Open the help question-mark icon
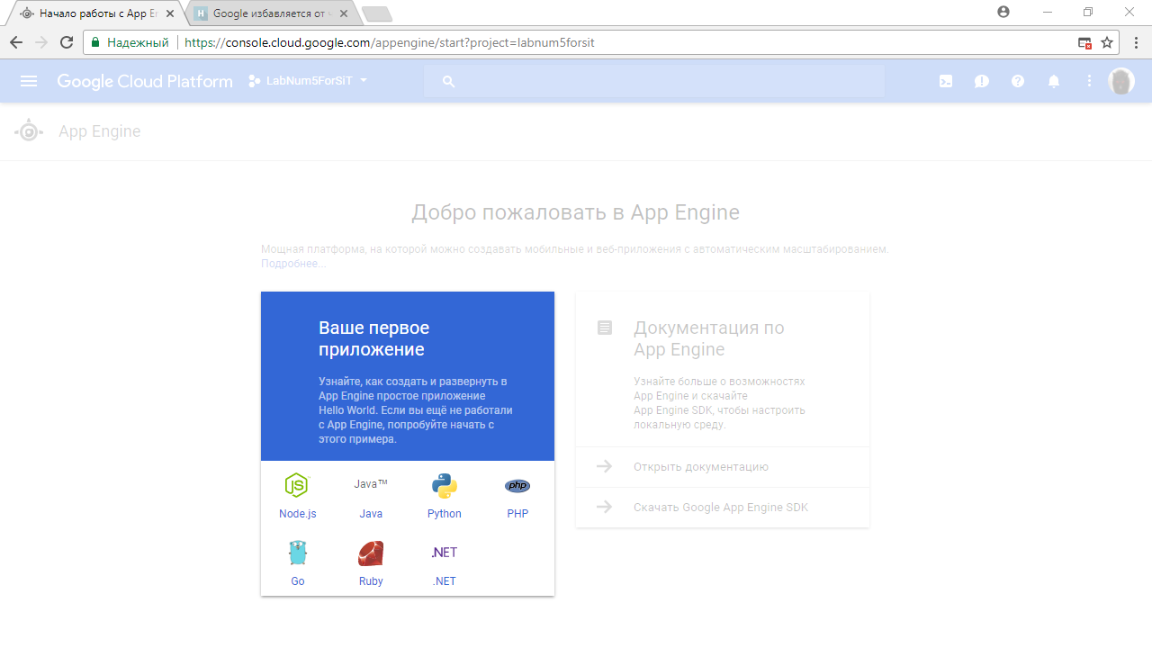 1018,82
